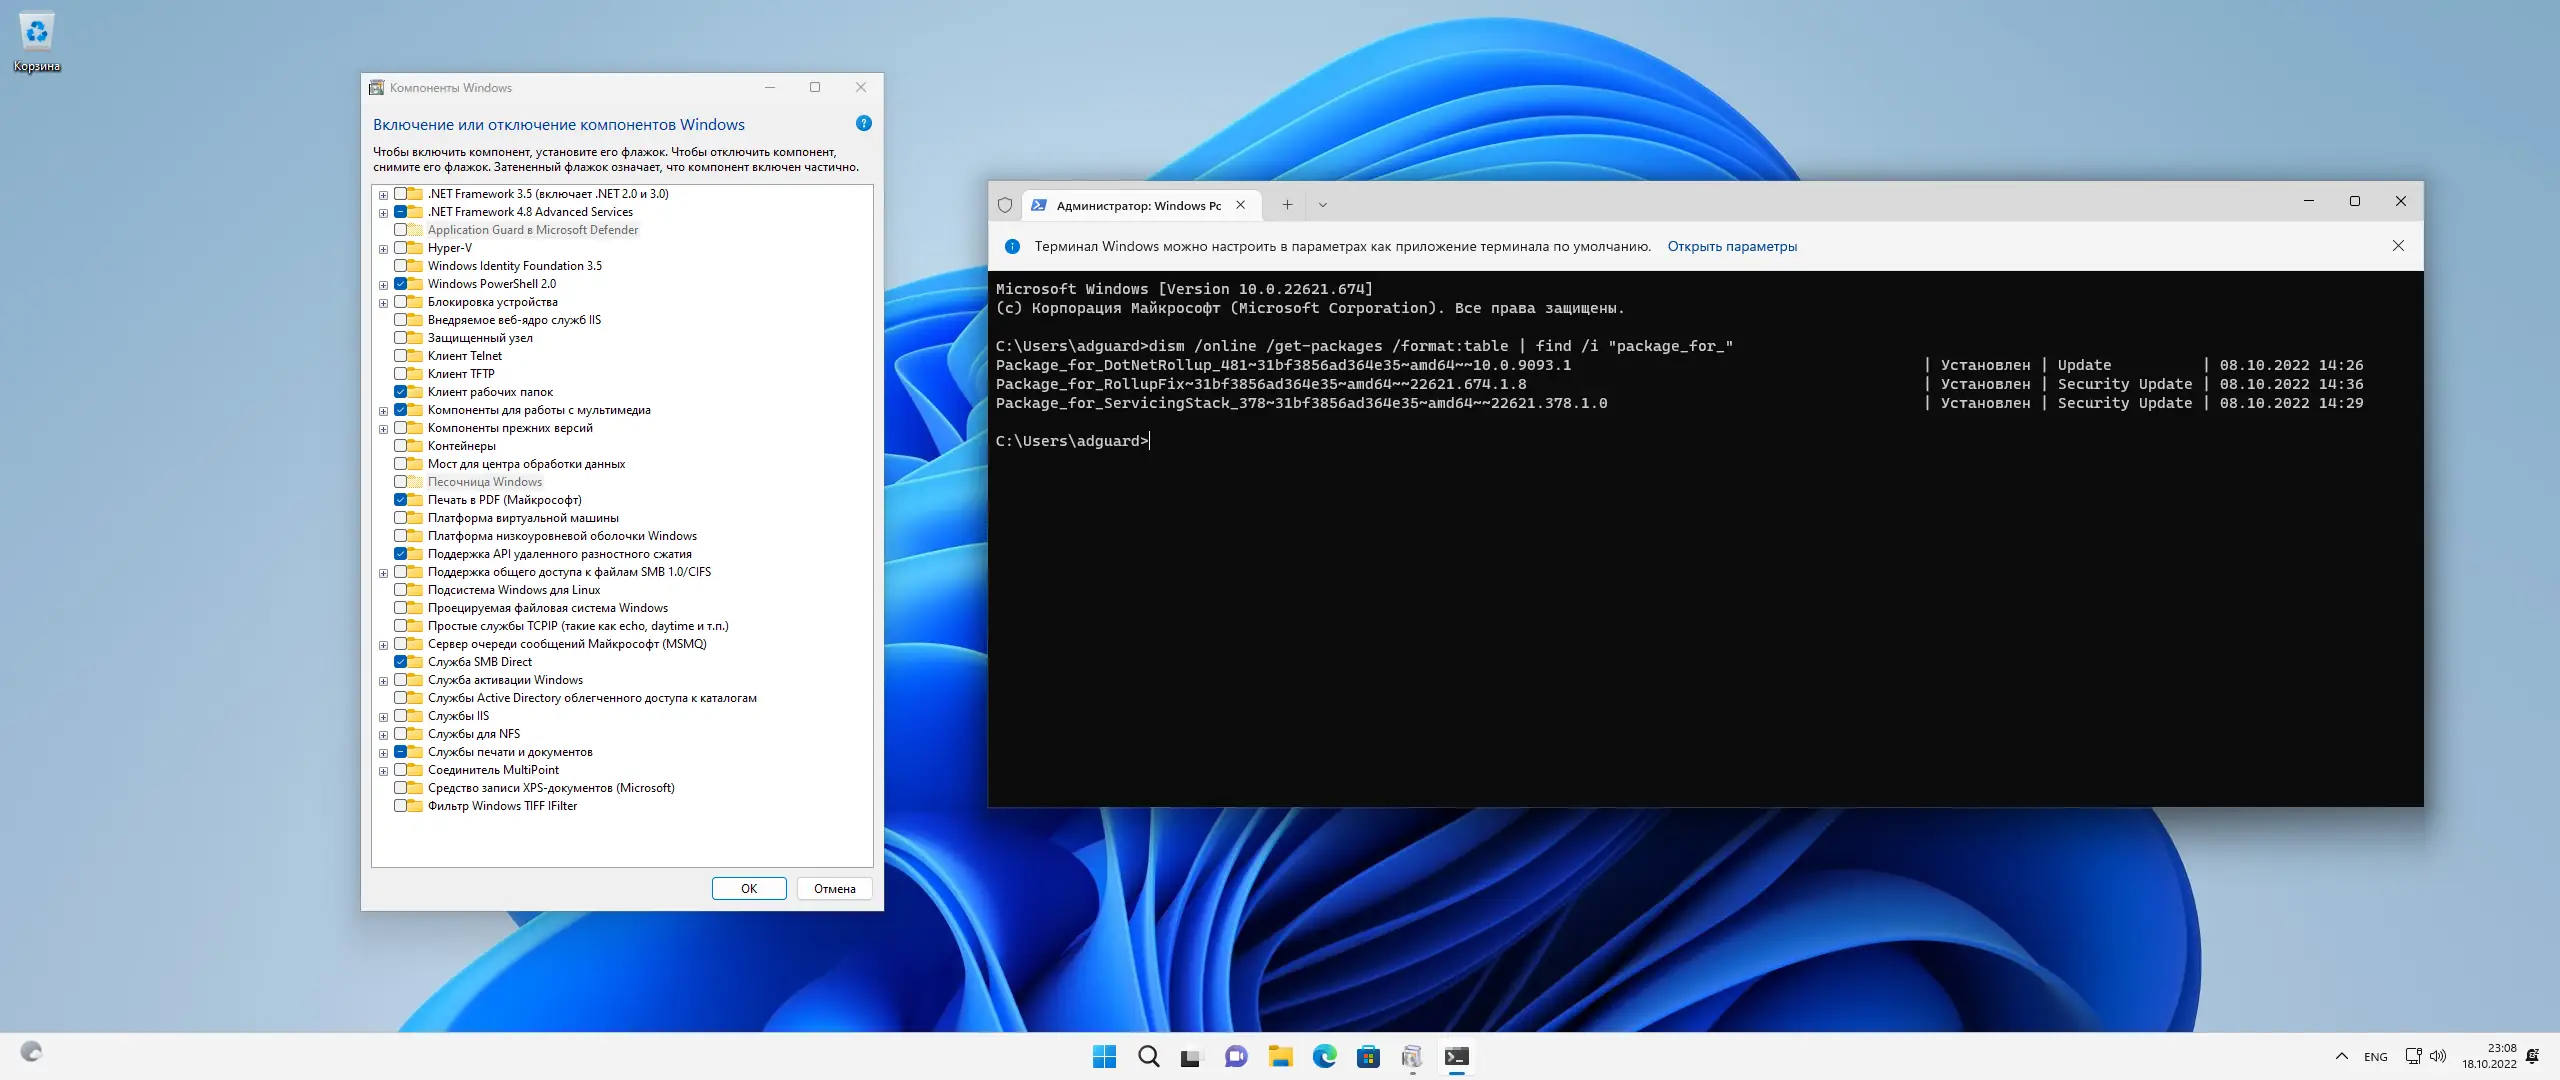Open the Windows Start button
The image size is (2560, 1080).
1104,1057
